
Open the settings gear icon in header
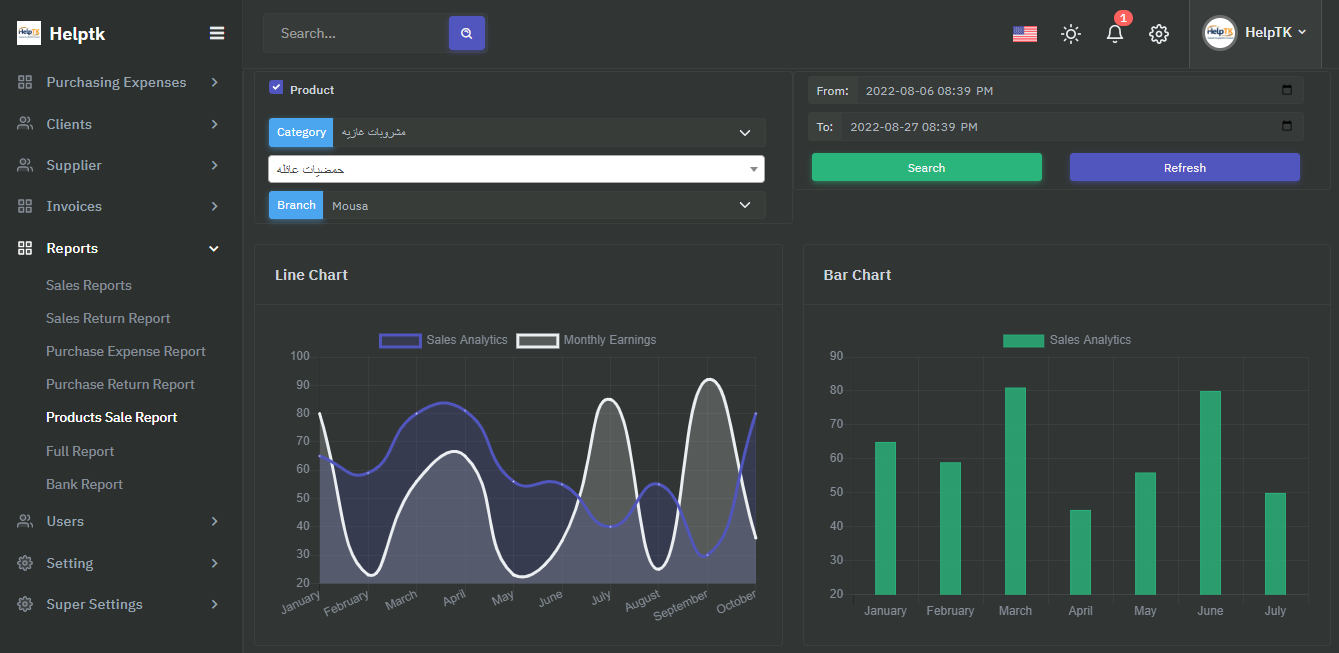1158,34
